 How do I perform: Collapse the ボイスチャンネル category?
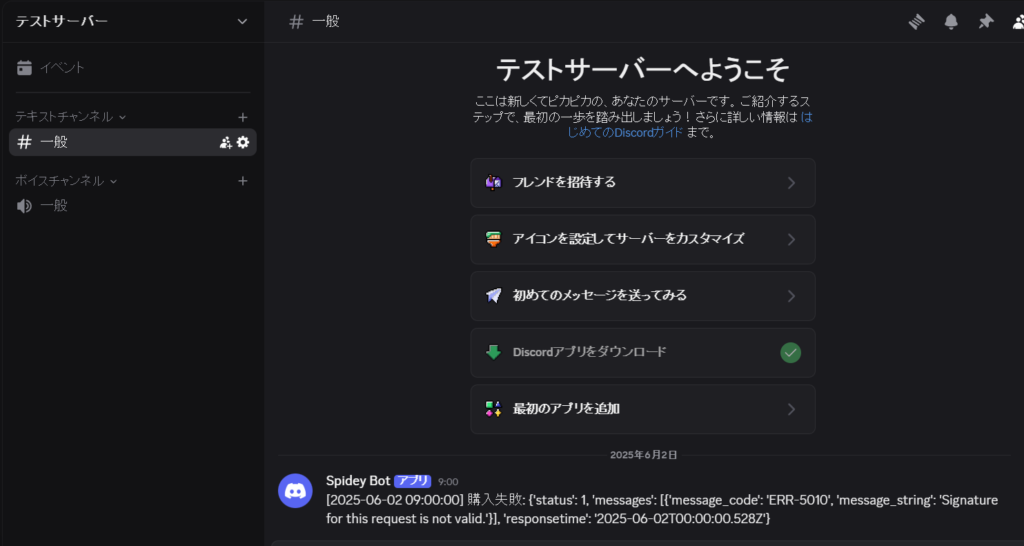pos(66,181)
